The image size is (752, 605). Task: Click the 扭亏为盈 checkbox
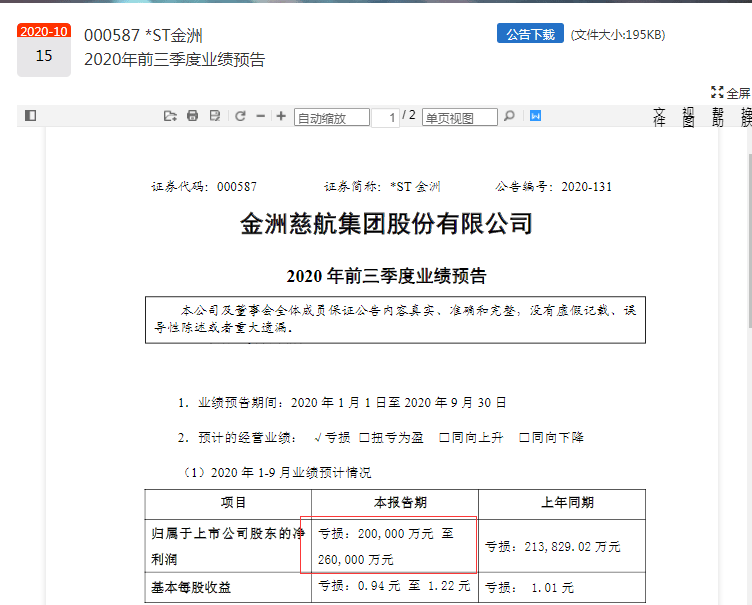click(364, 438)
